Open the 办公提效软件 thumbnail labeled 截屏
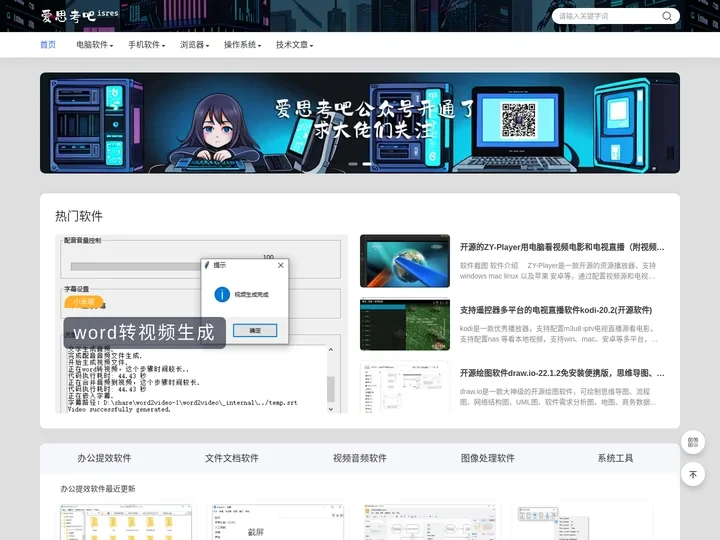The image size is (720, 540). pos(277,522)
